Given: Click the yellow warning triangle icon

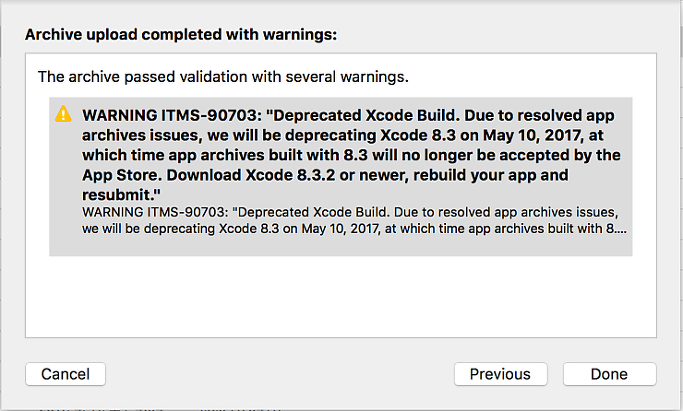Looking at the screenshot, I should point(63,114).
